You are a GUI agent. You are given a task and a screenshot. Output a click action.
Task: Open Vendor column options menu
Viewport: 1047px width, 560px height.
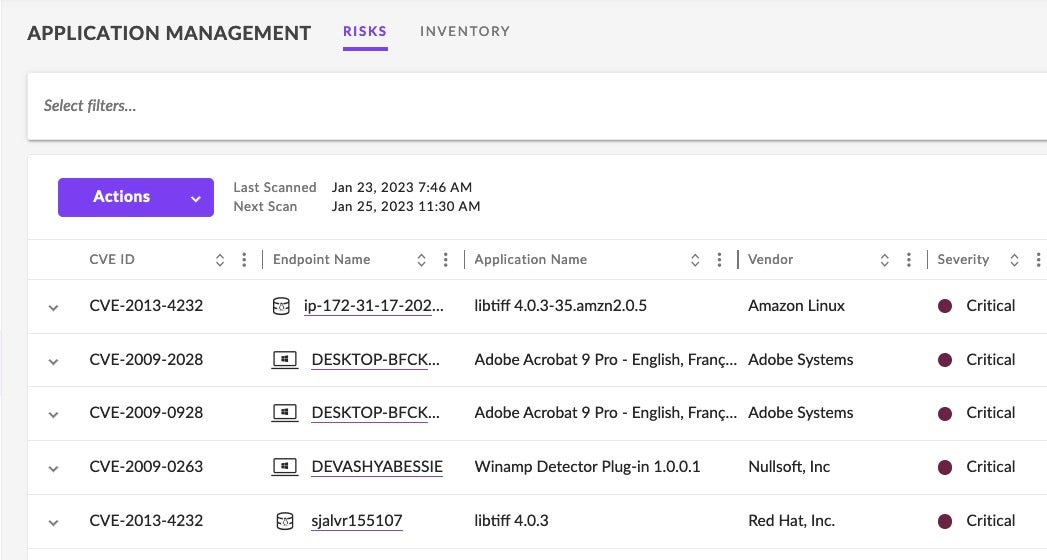(x=909, y=260)
